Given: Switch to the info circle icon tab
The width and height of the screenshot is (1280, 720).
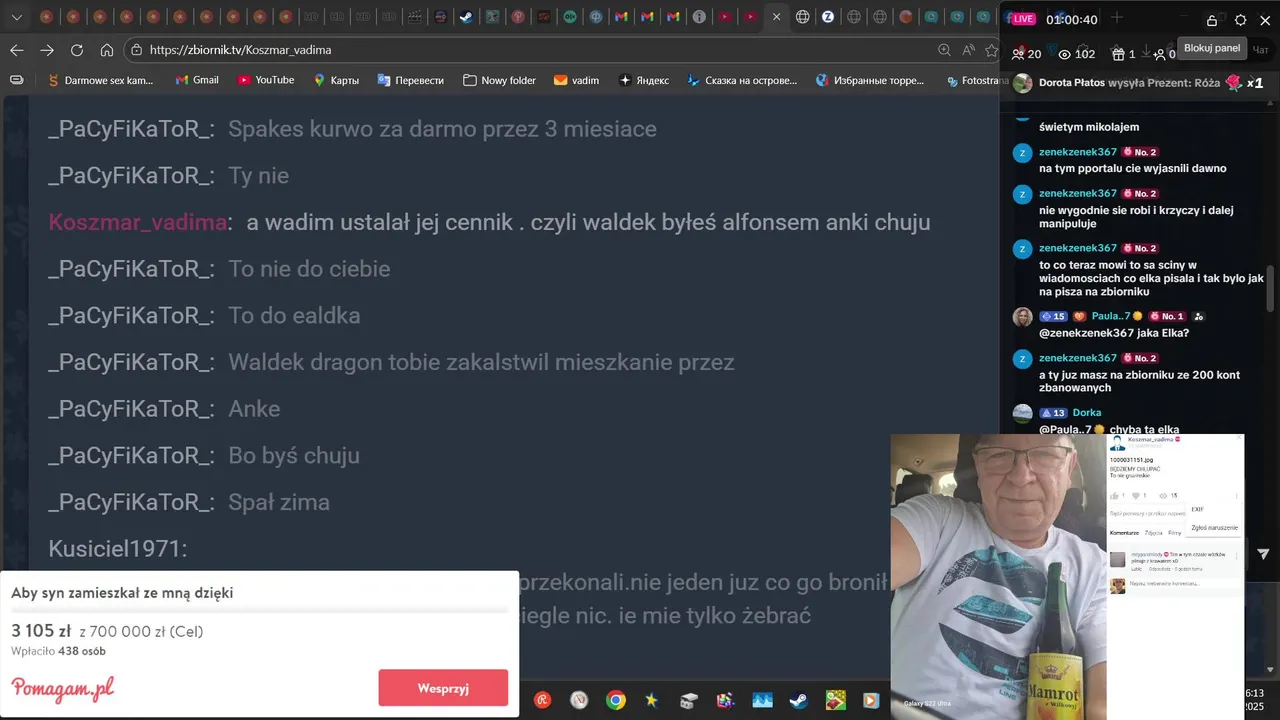Looking at the screenshot, I should (x=699, y=17).
